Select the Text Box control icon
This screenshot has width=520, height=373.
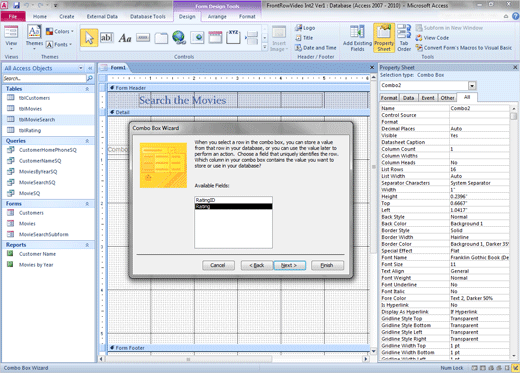click(x=107, y=38)
